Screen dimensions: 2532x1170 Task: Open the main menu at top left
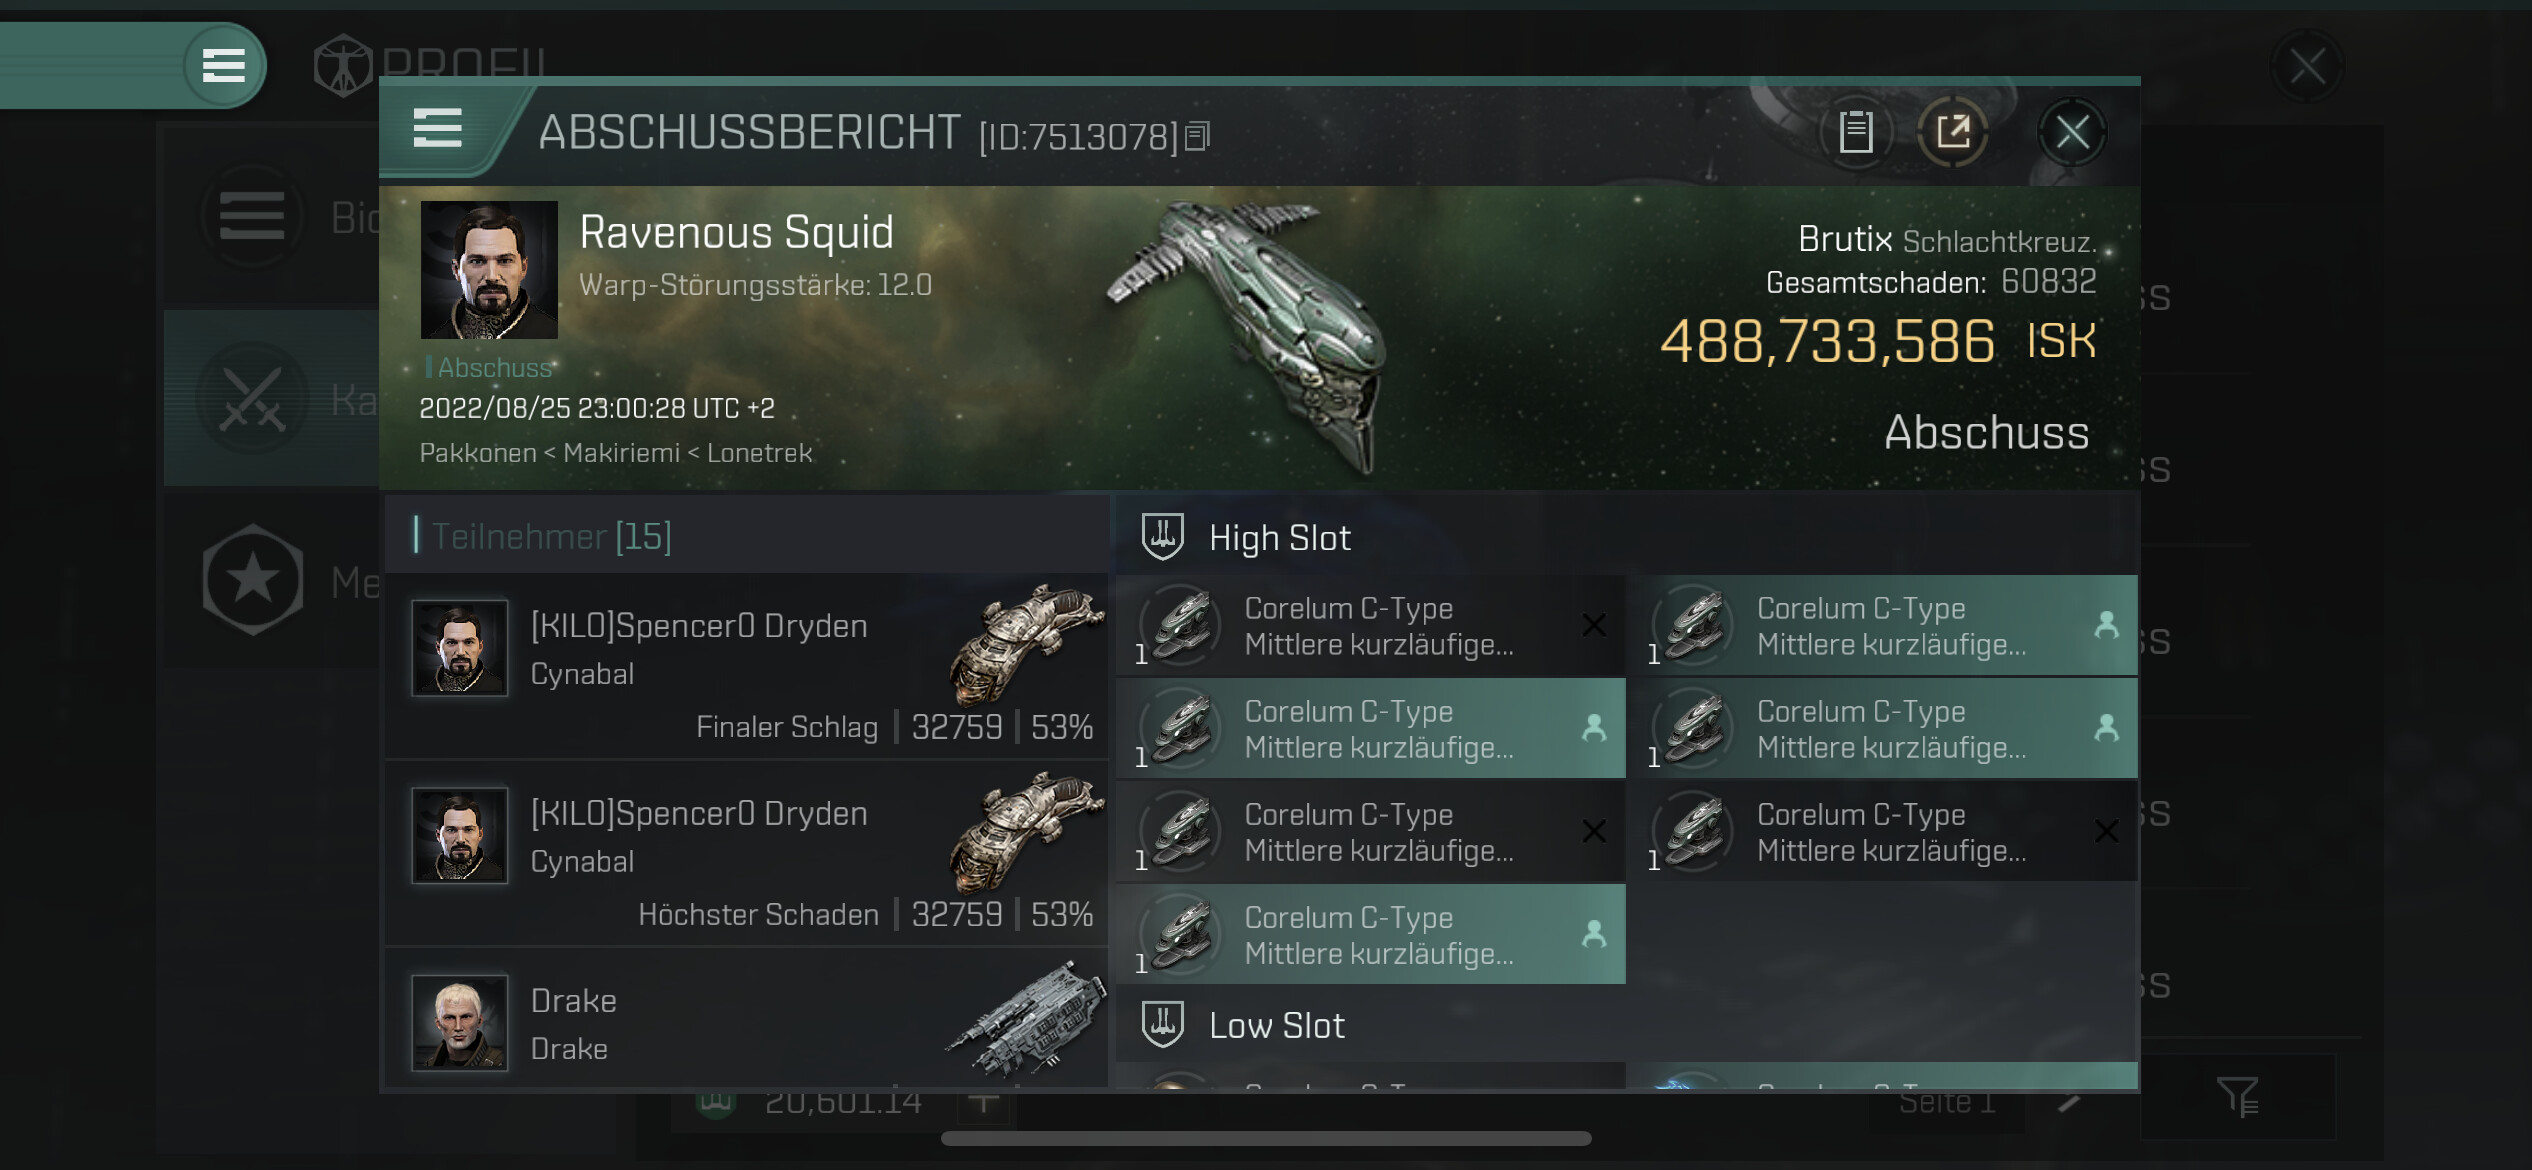223,65
